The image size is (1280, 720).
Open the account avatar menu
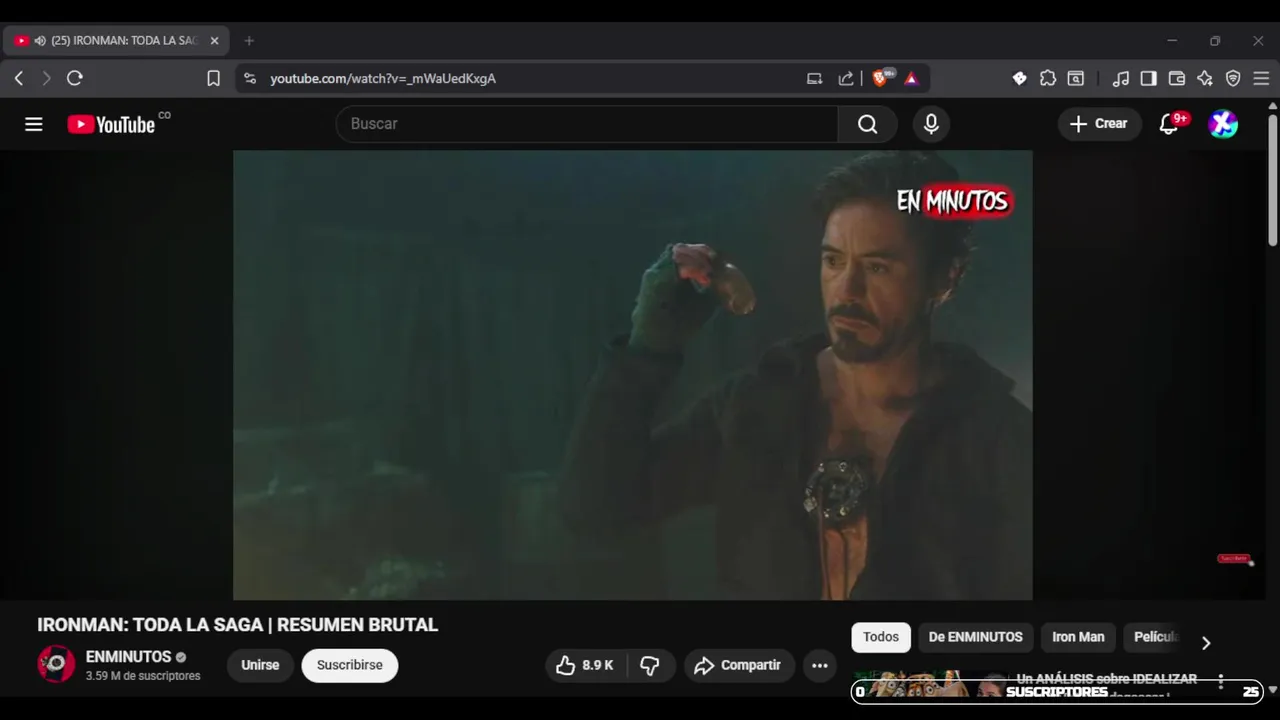[1223, 124]
